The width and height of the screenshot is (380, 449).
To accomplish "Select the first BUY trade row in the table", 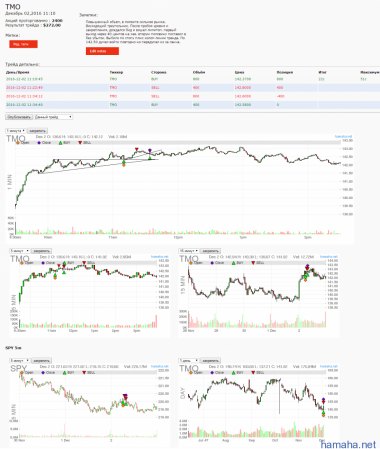I will pyautogui.click(x=193, y=79).
